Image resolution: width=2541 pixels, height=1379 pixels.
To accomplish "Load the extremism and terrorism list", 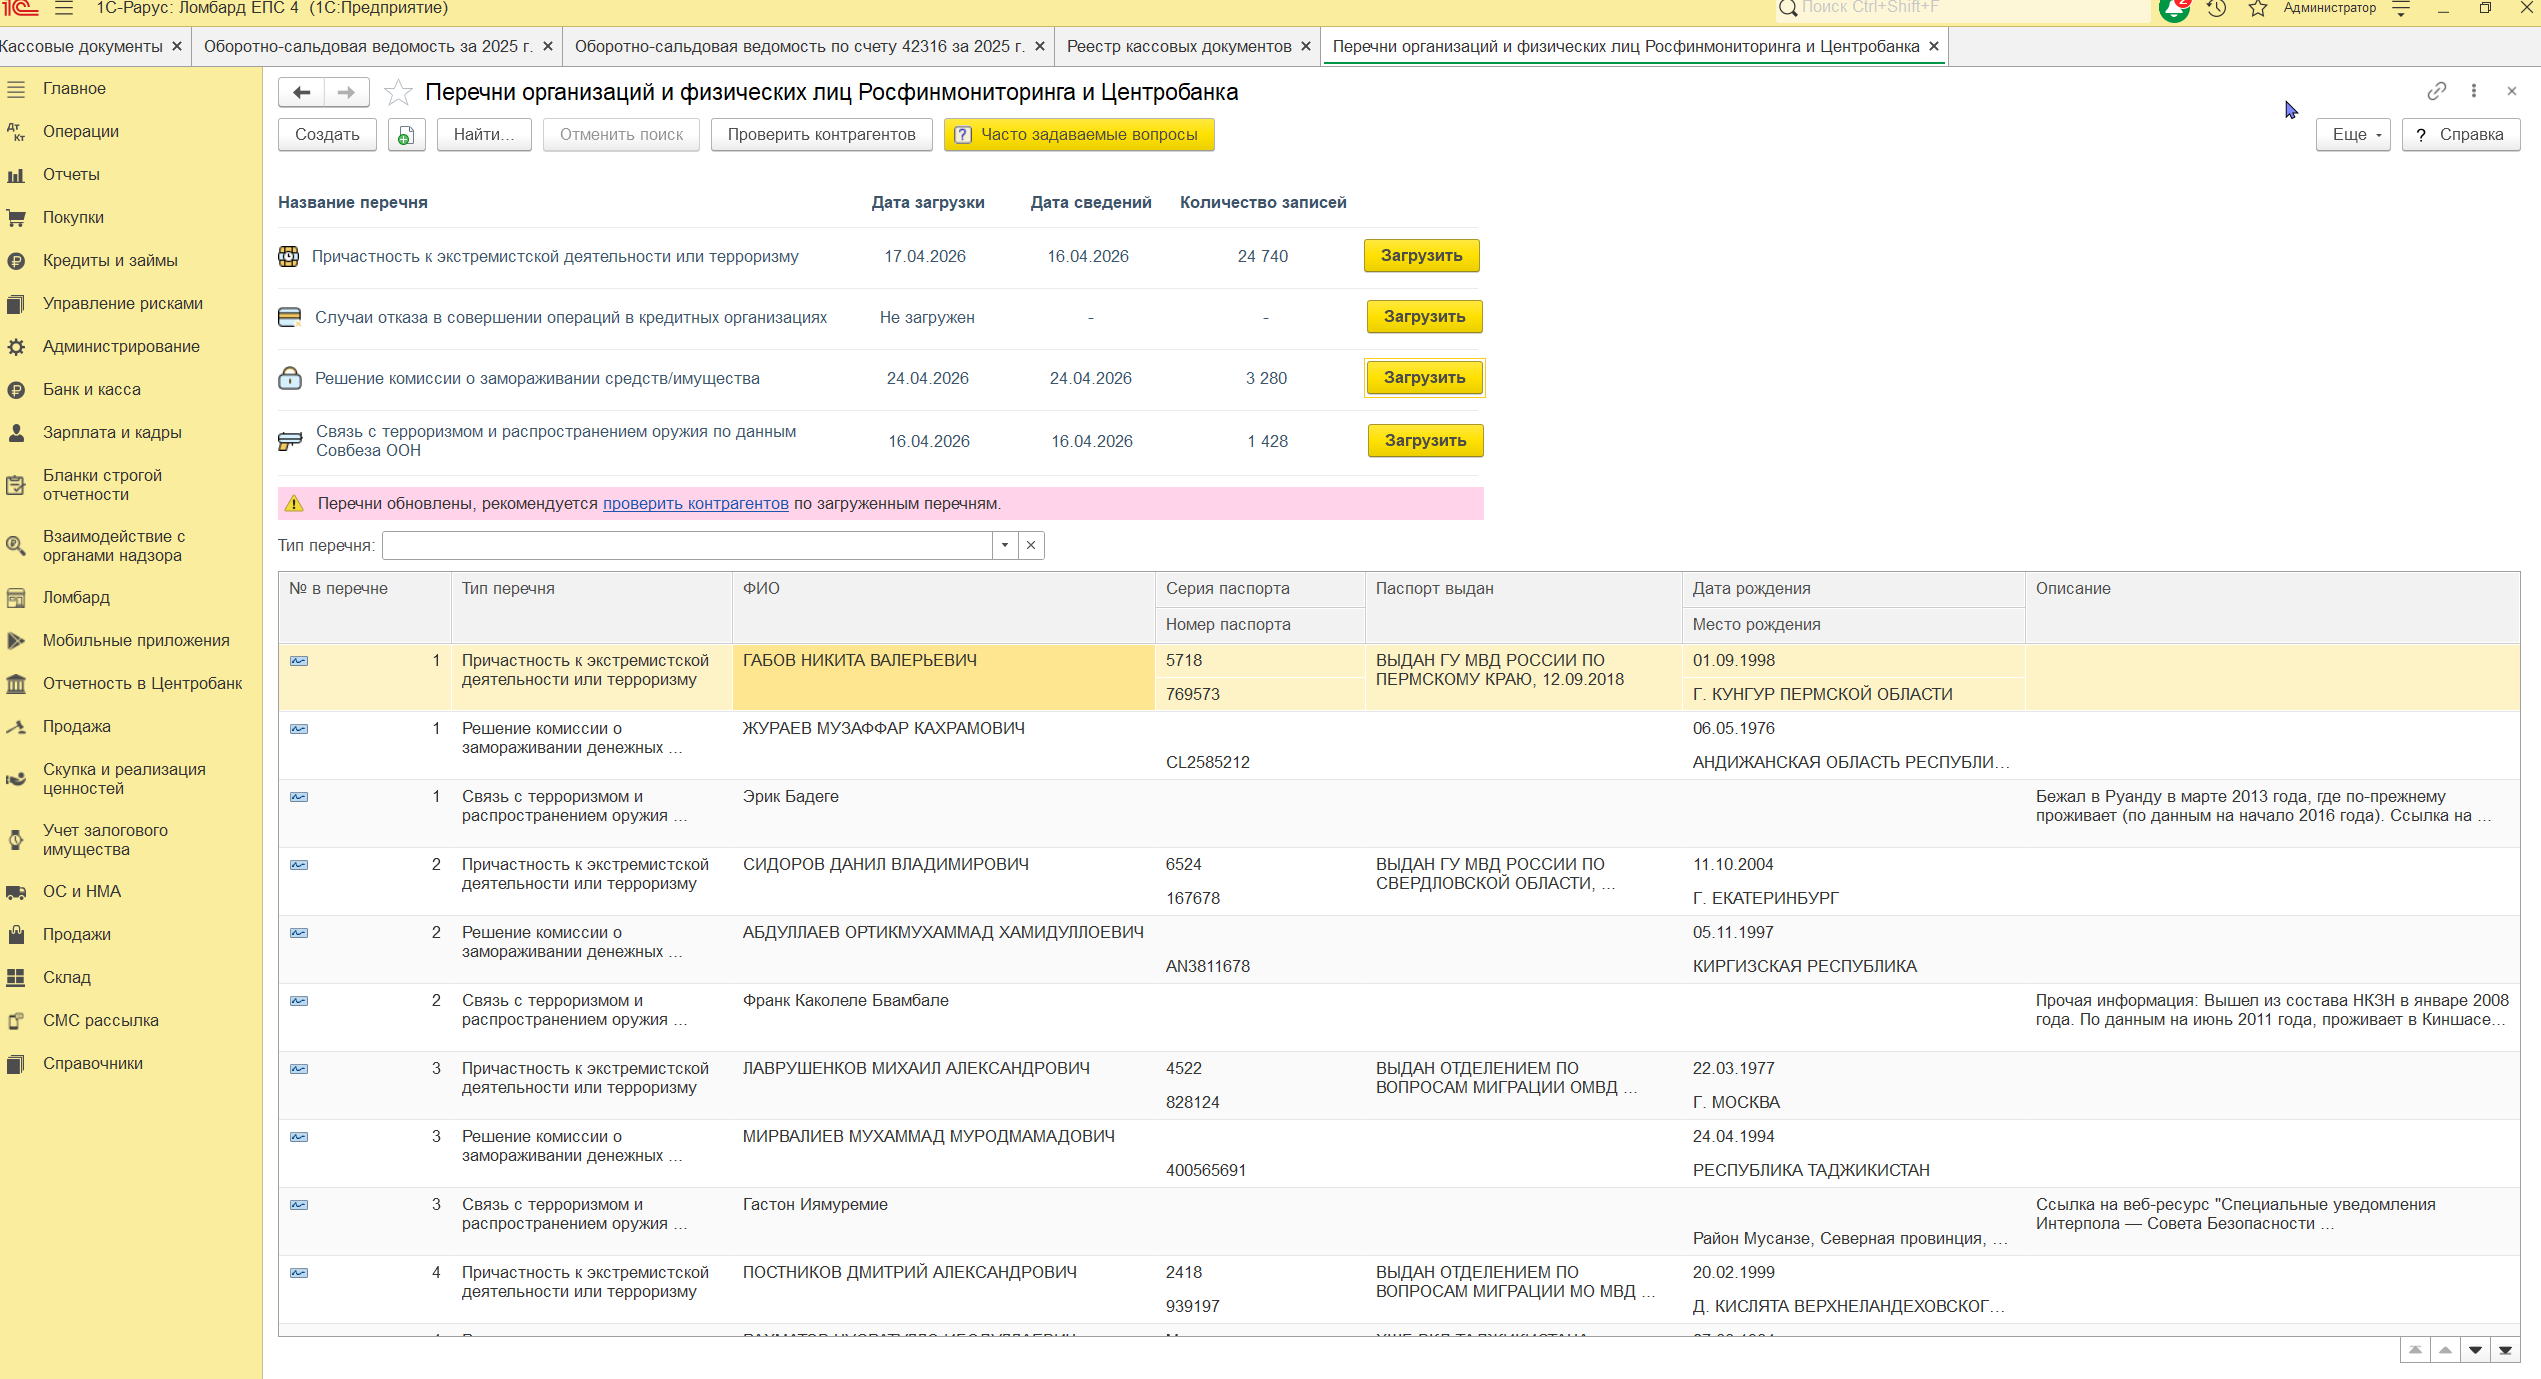I will pos(1420,256).
